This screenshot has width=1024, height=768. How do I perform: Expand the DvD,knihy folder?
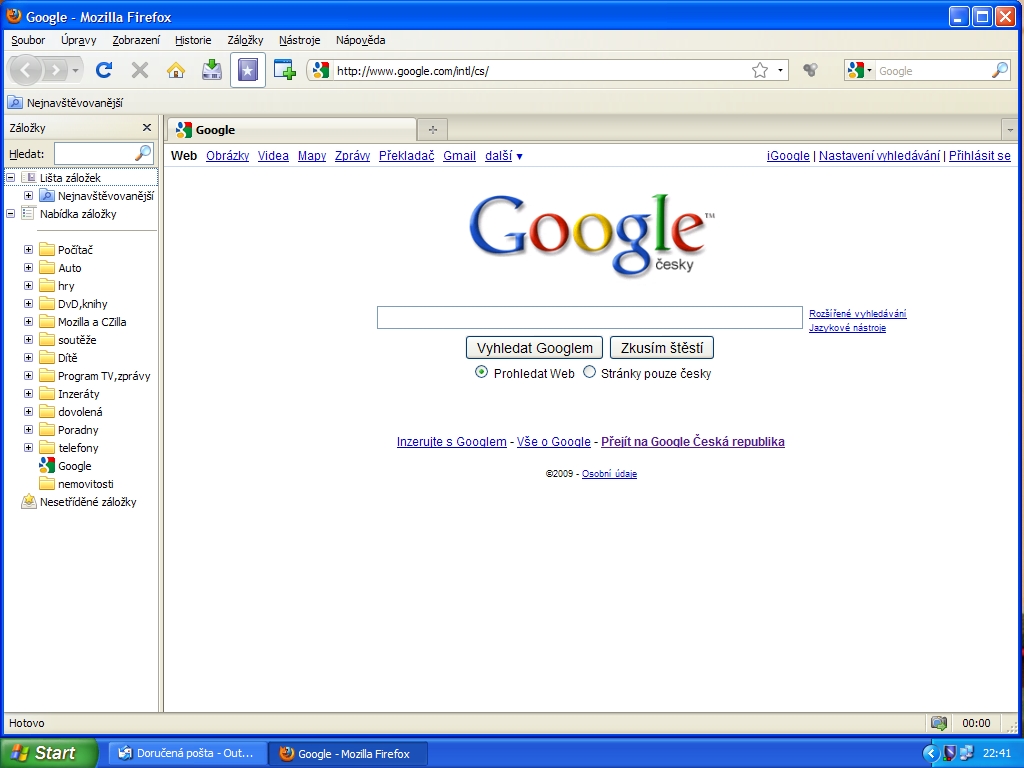(28, 304)
